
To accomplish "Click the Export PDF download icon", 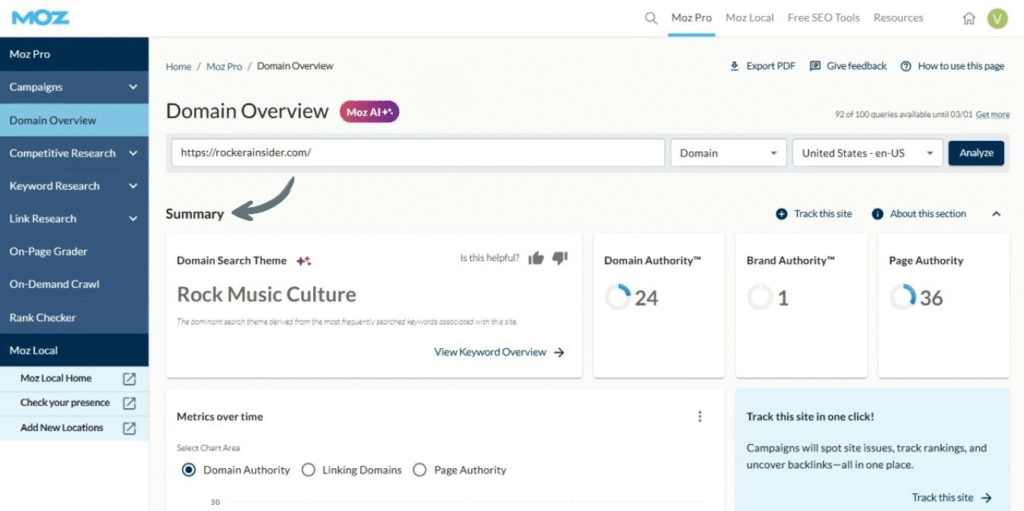I will 734,66.
